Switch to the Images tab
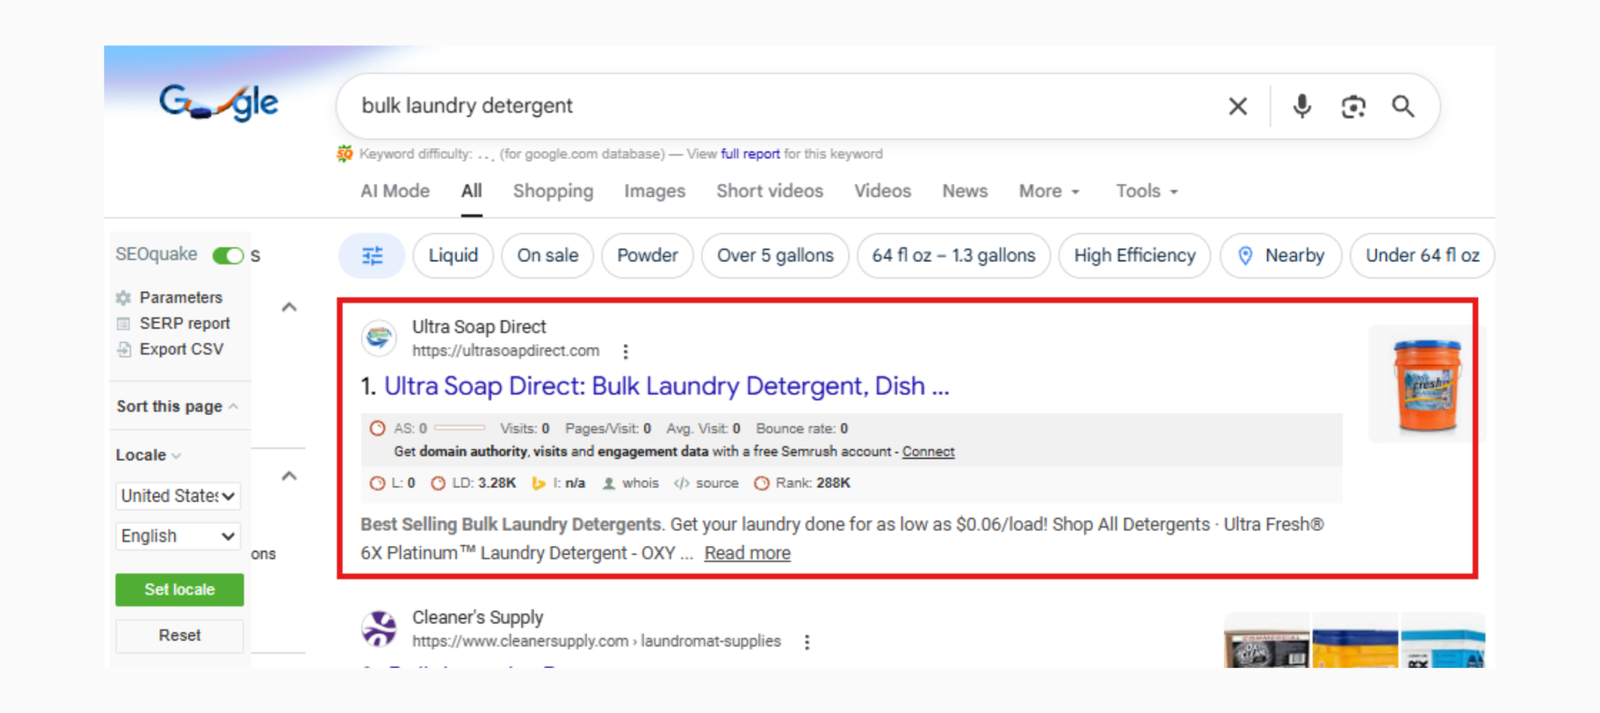 (654, 191)
